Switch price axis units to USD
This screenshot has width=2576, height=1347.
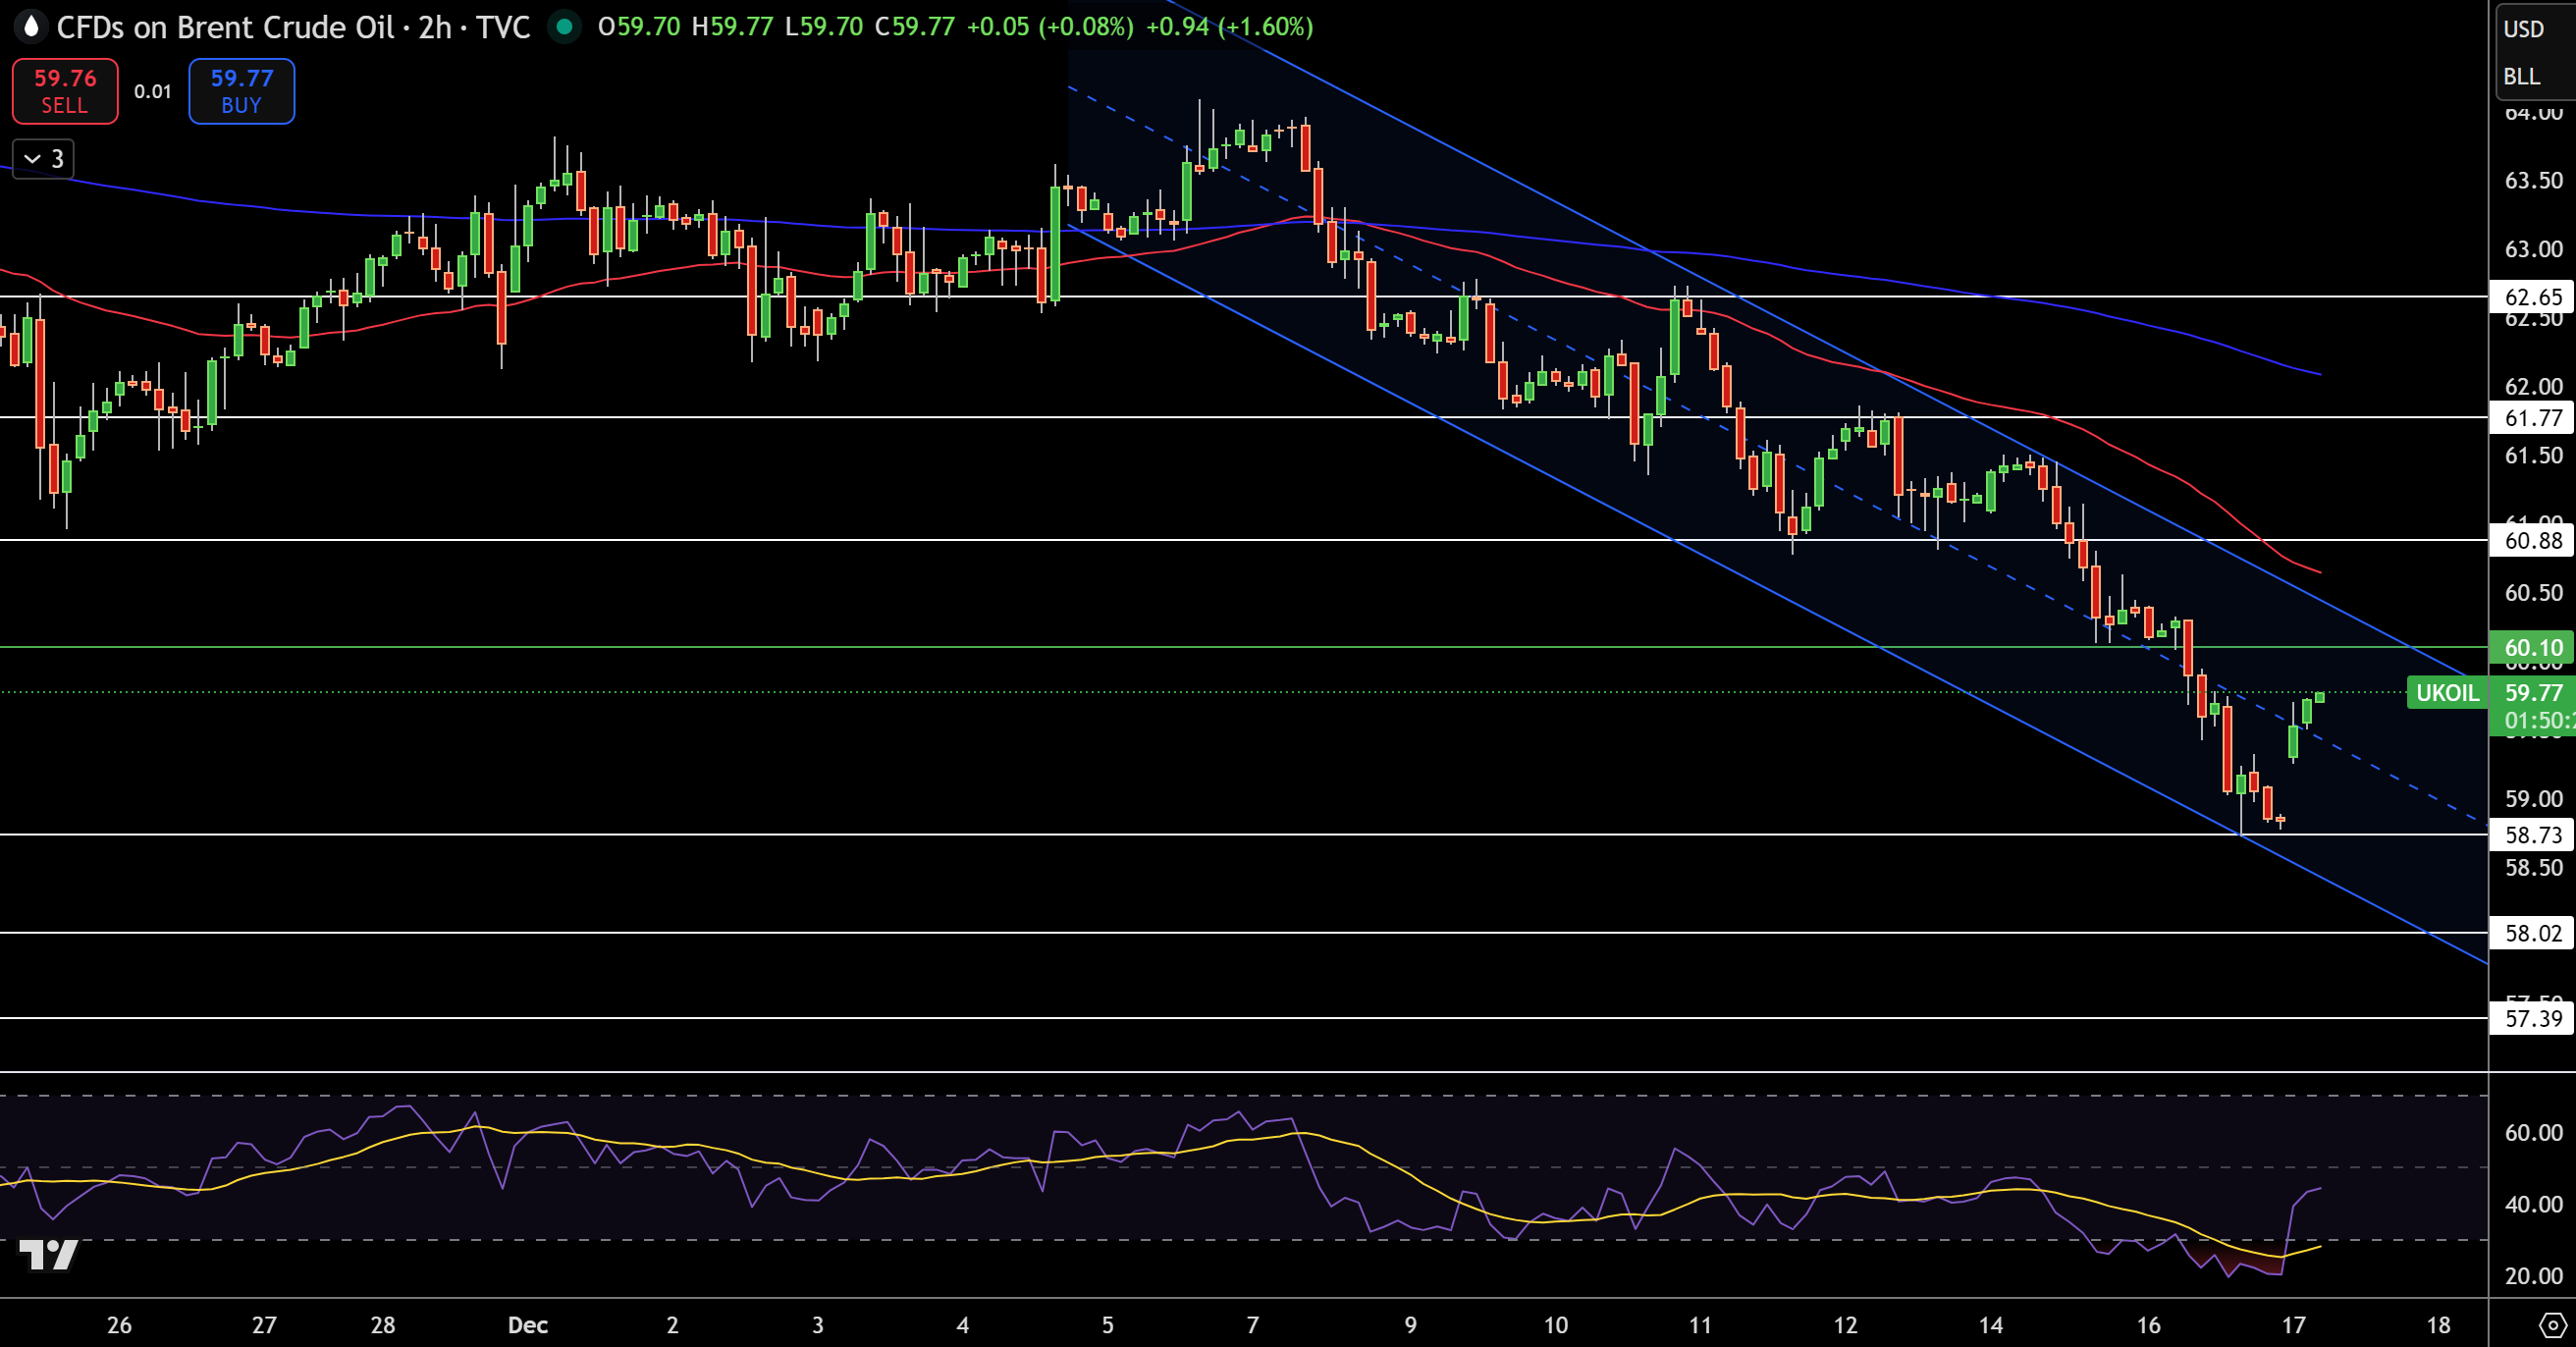[x=2526, y=28]
